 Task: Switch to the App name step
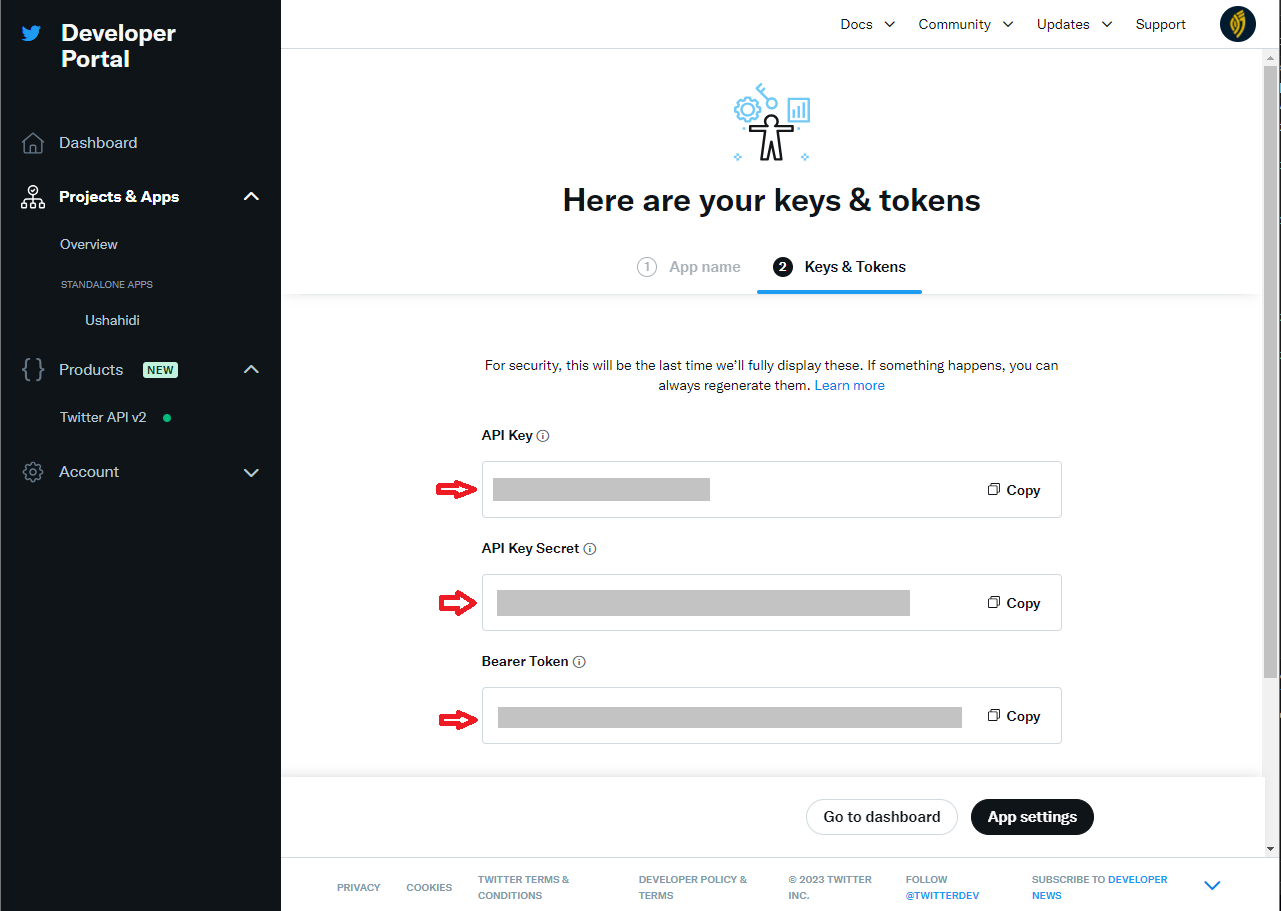click(689, 267)
